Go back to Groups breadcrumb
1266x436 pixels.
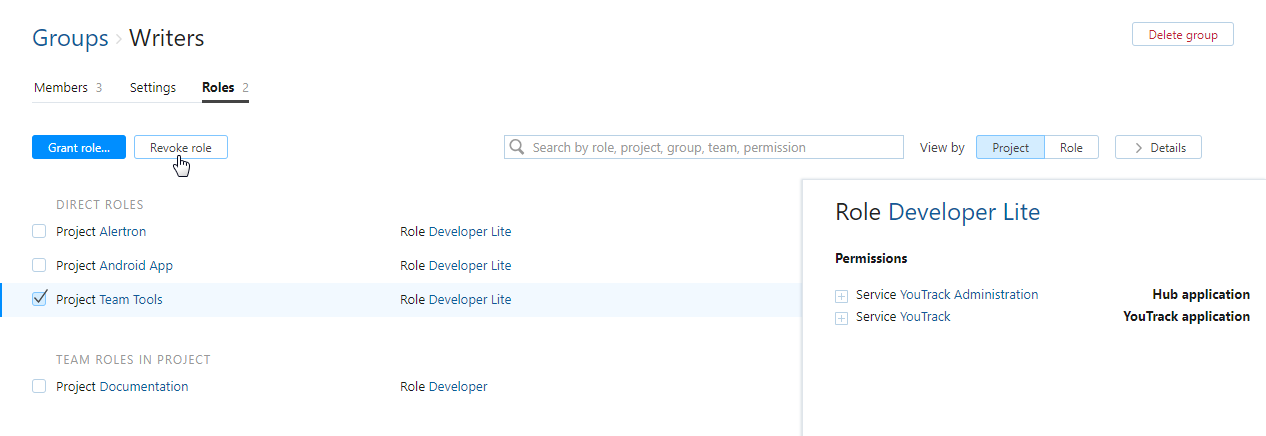coord(70,39)
